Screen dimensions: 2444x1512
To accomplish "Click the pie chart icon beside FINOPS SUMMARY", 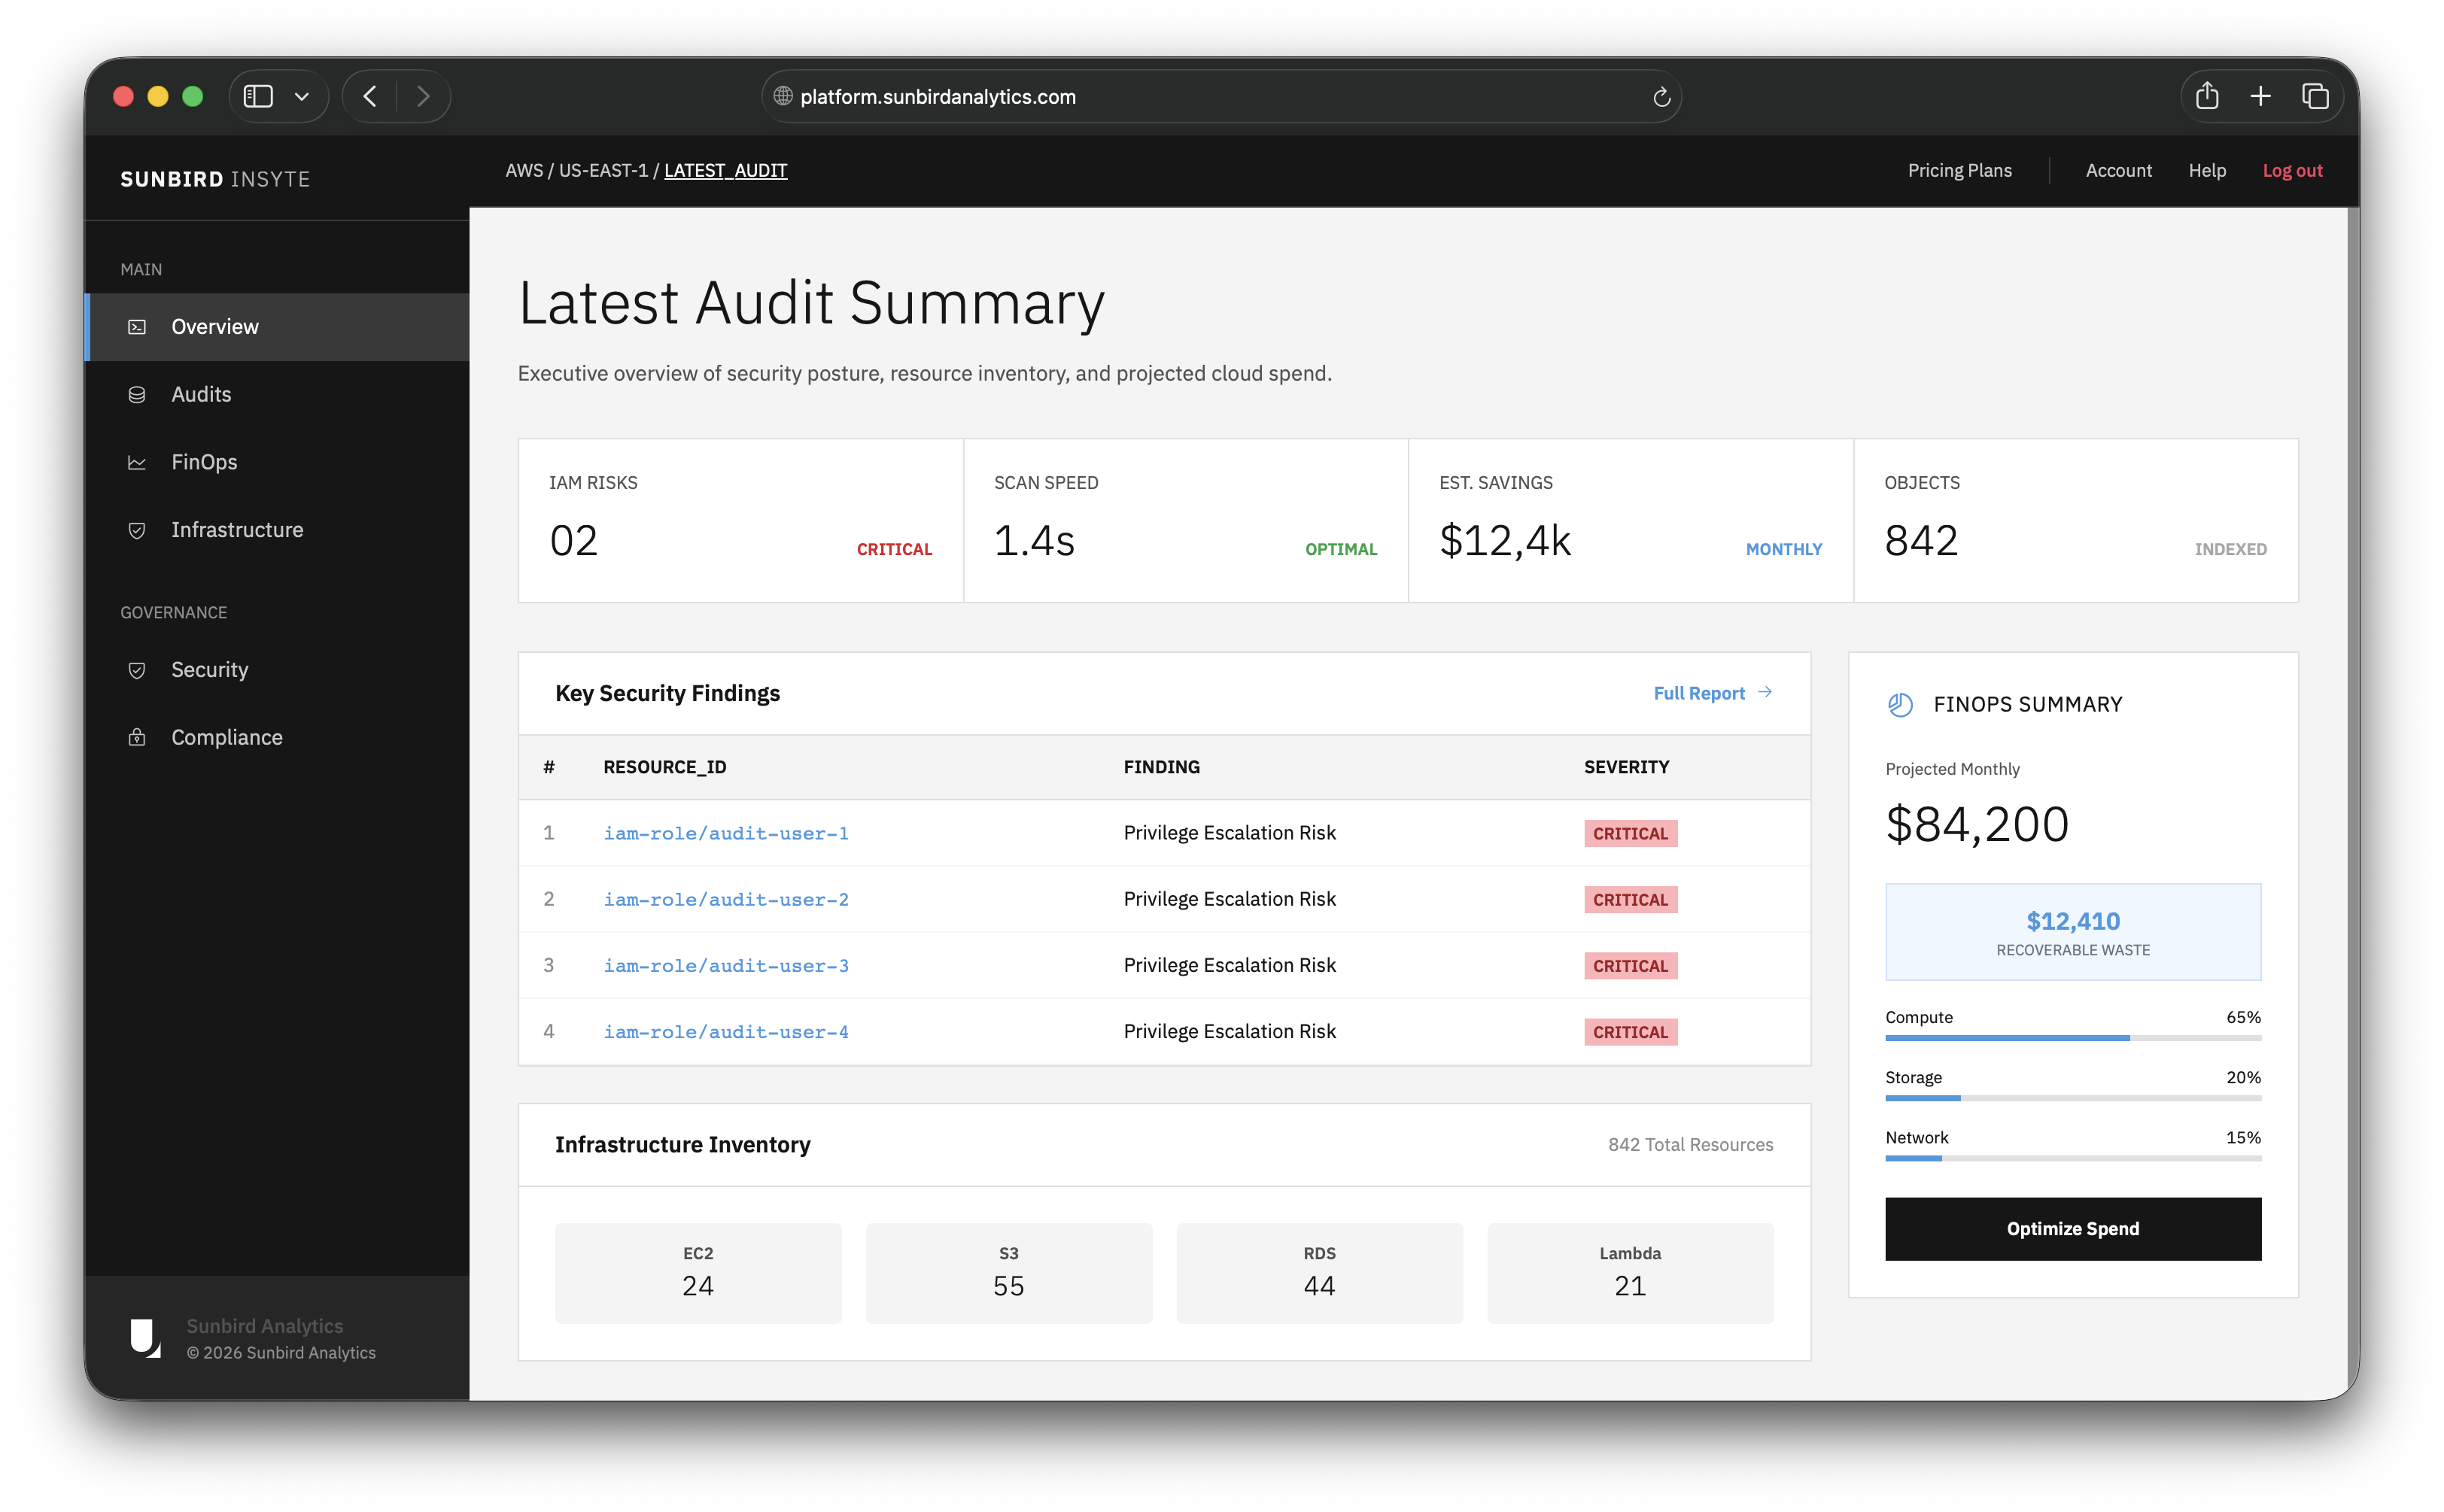I will (1899, 704).
